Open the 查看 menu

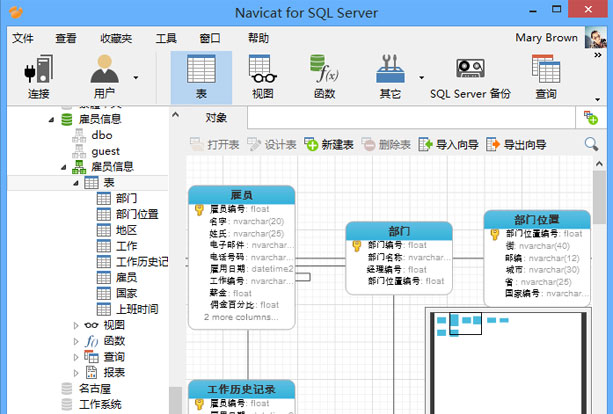[x=66, y=38]
